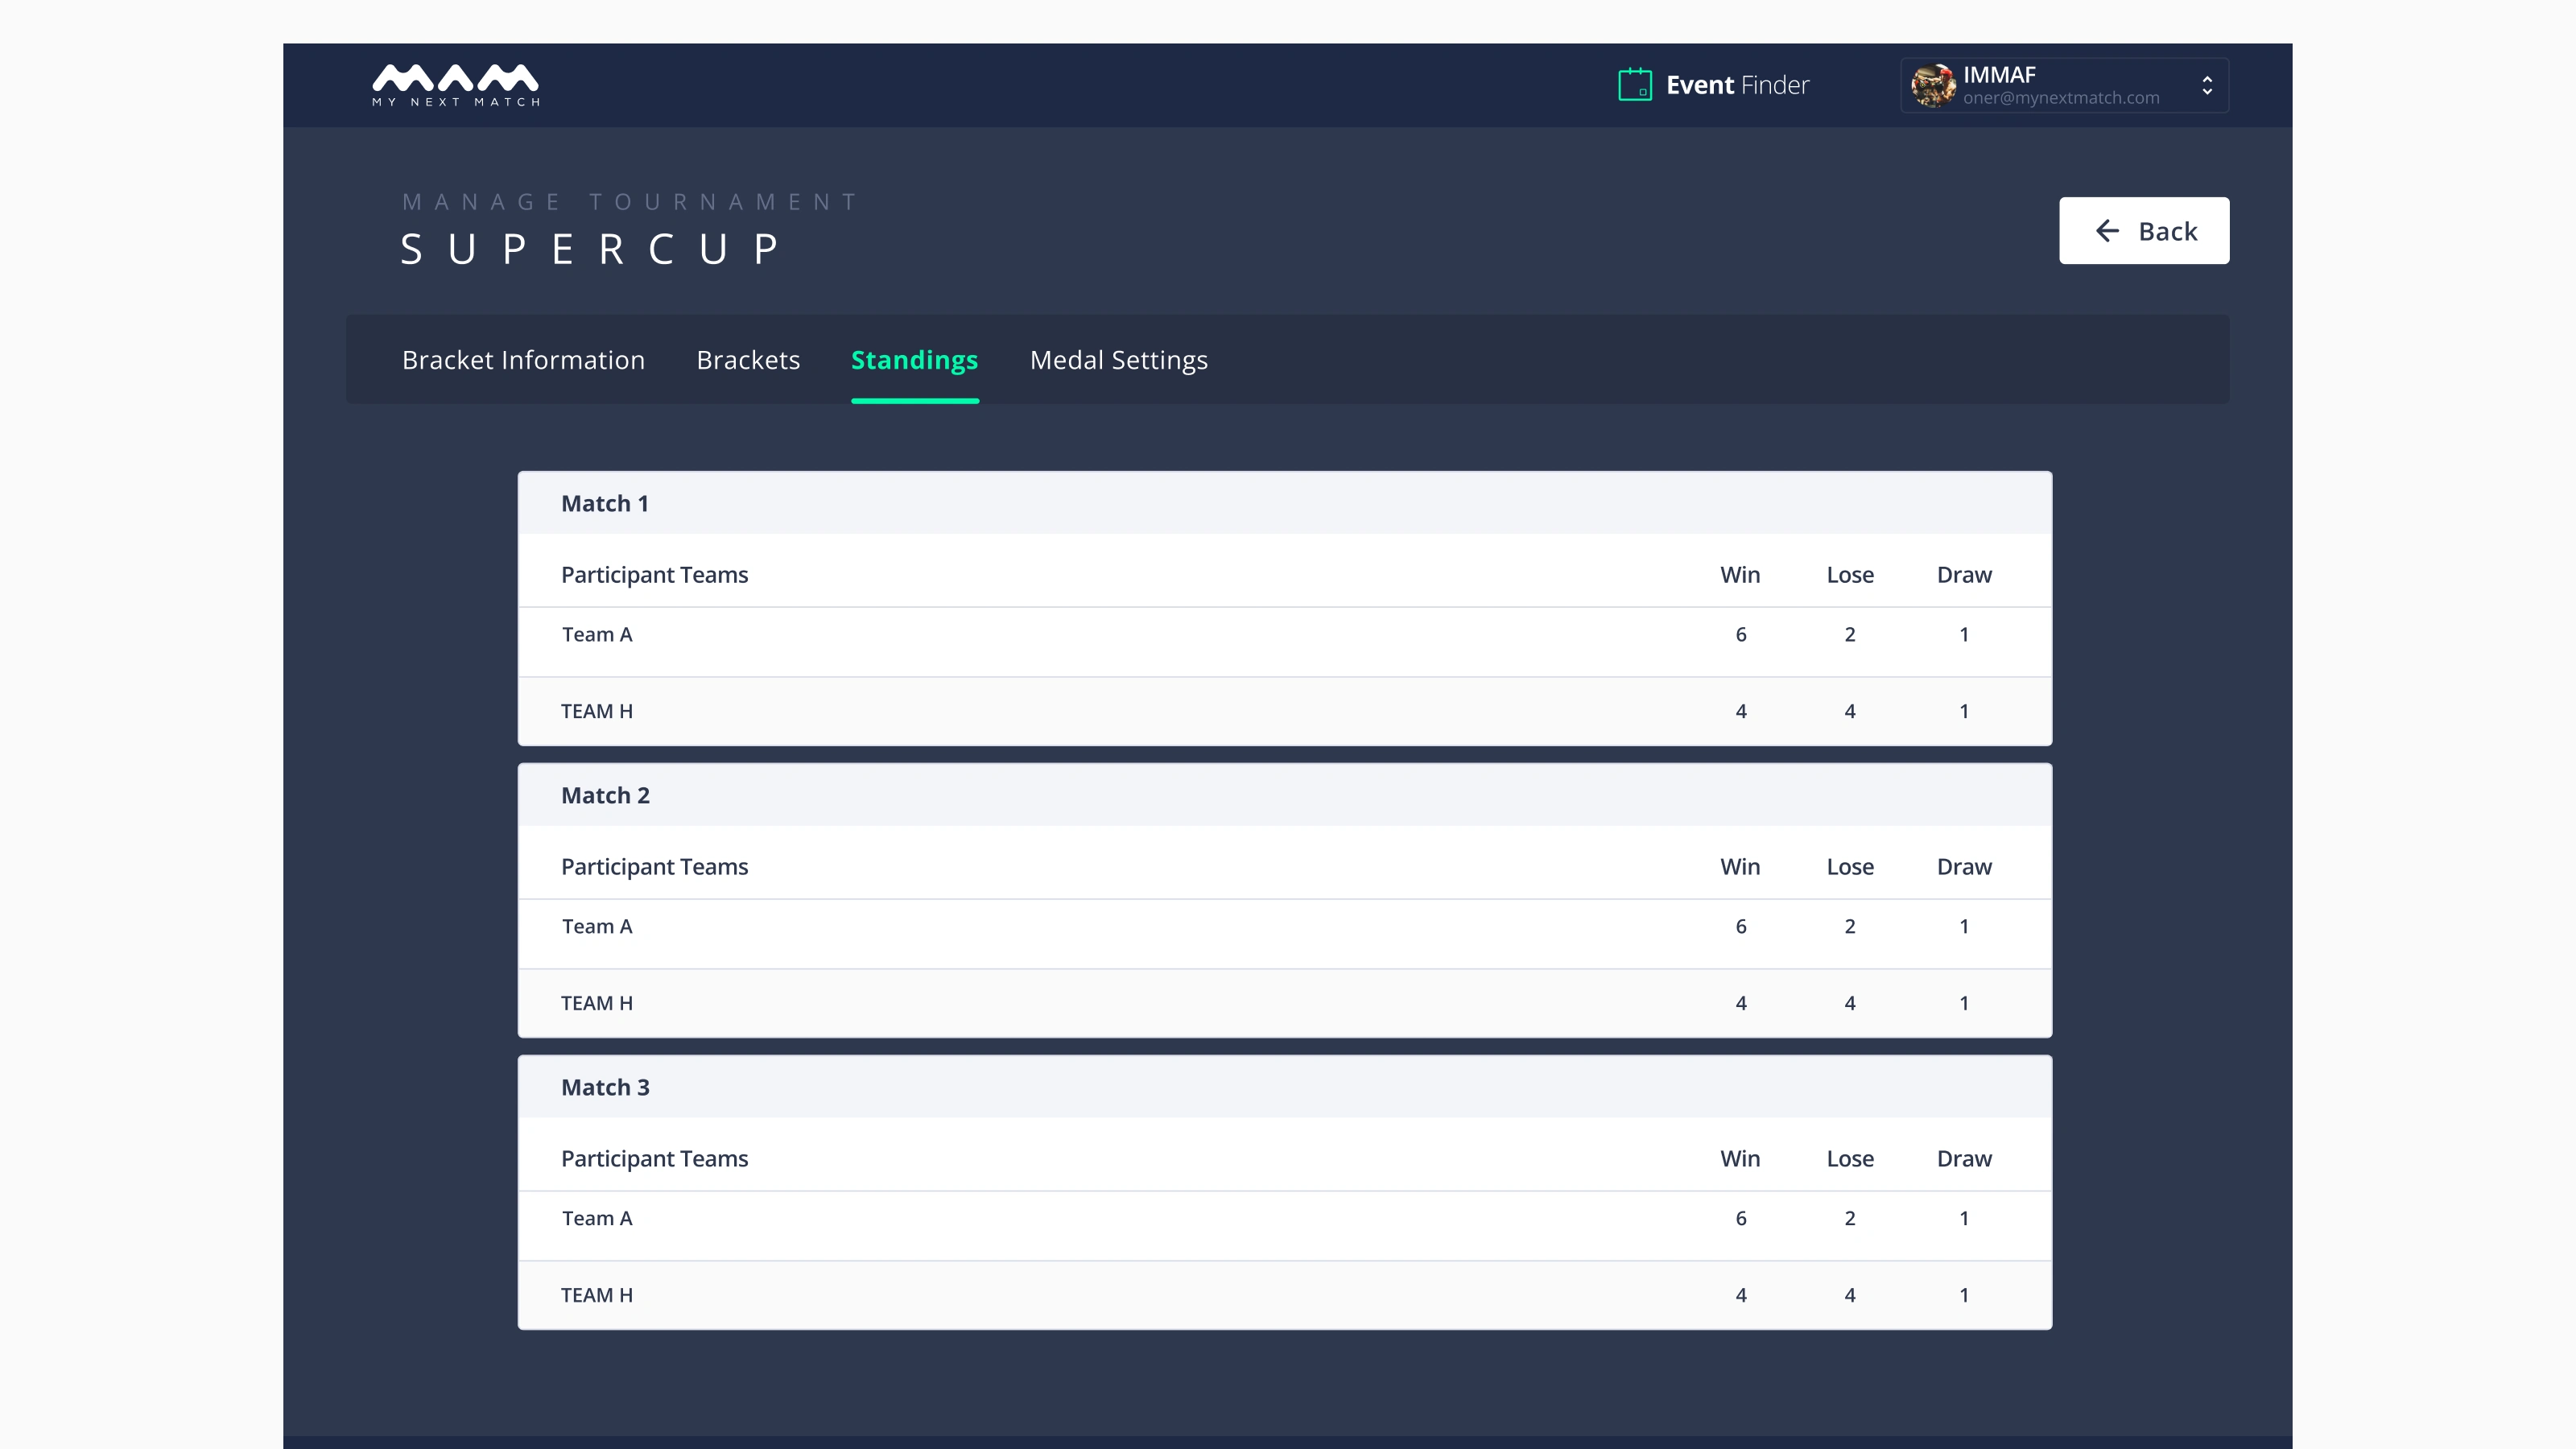This screenshot has height=1449, width=2576.
Task: Select TEAM H row in Match 2
Action: click(1285, 1003)
